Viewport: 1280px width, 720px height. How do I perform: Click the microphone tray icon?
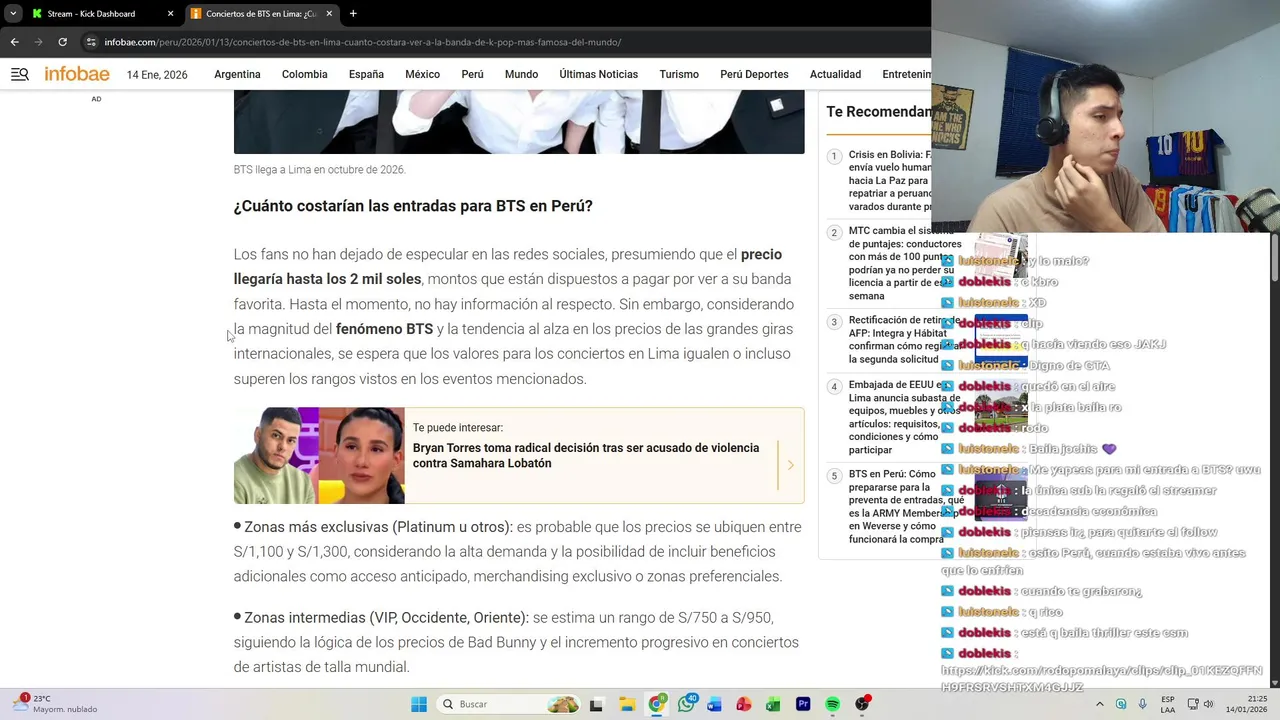point(1142,704)
